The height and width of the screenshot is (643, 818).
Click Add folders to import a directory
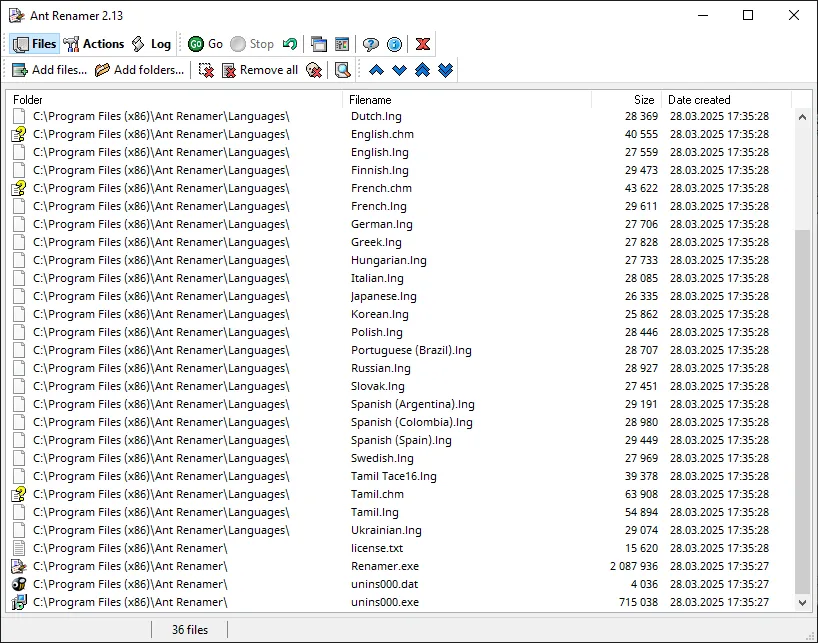tap(127, 70)
